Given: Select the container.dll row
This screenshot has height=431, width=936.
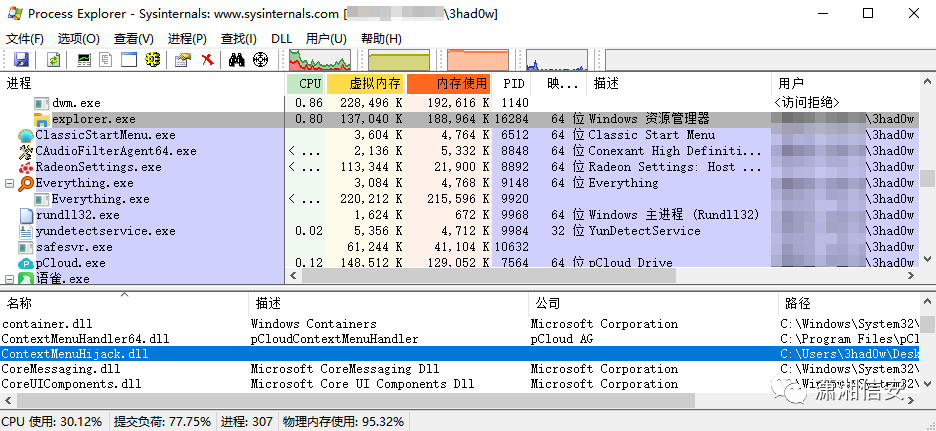Looking at the screenshot, I should point(460,324).
